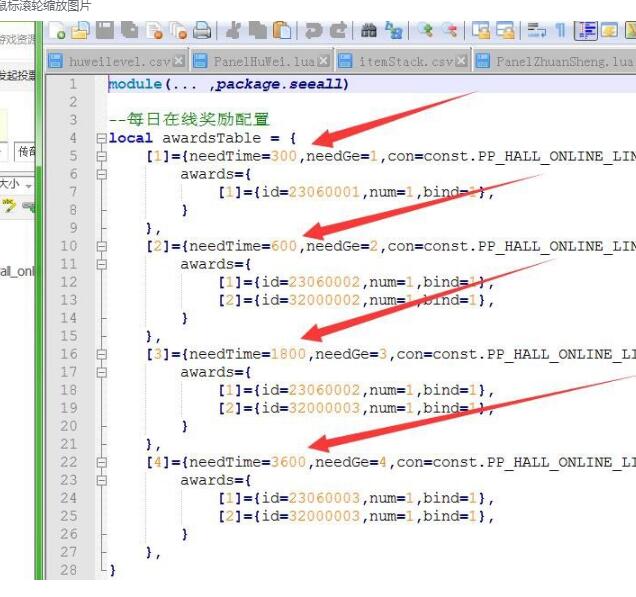Click the Cut scissors icon
The width and height of the screenshot is (636, 597).
[x=233, y=31]
